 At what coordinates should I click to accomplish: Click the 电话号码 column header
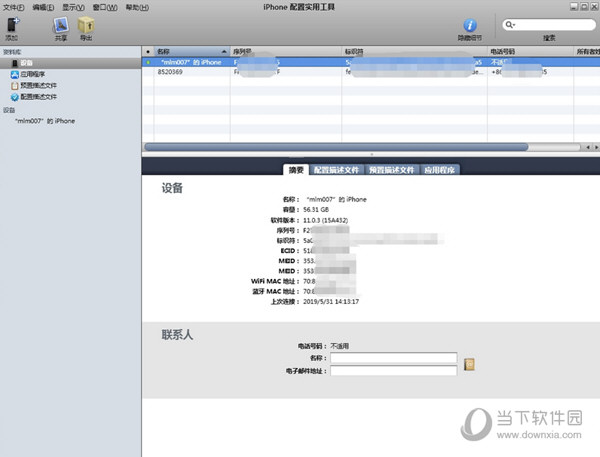pyautogui.click(x=530, y=51)
